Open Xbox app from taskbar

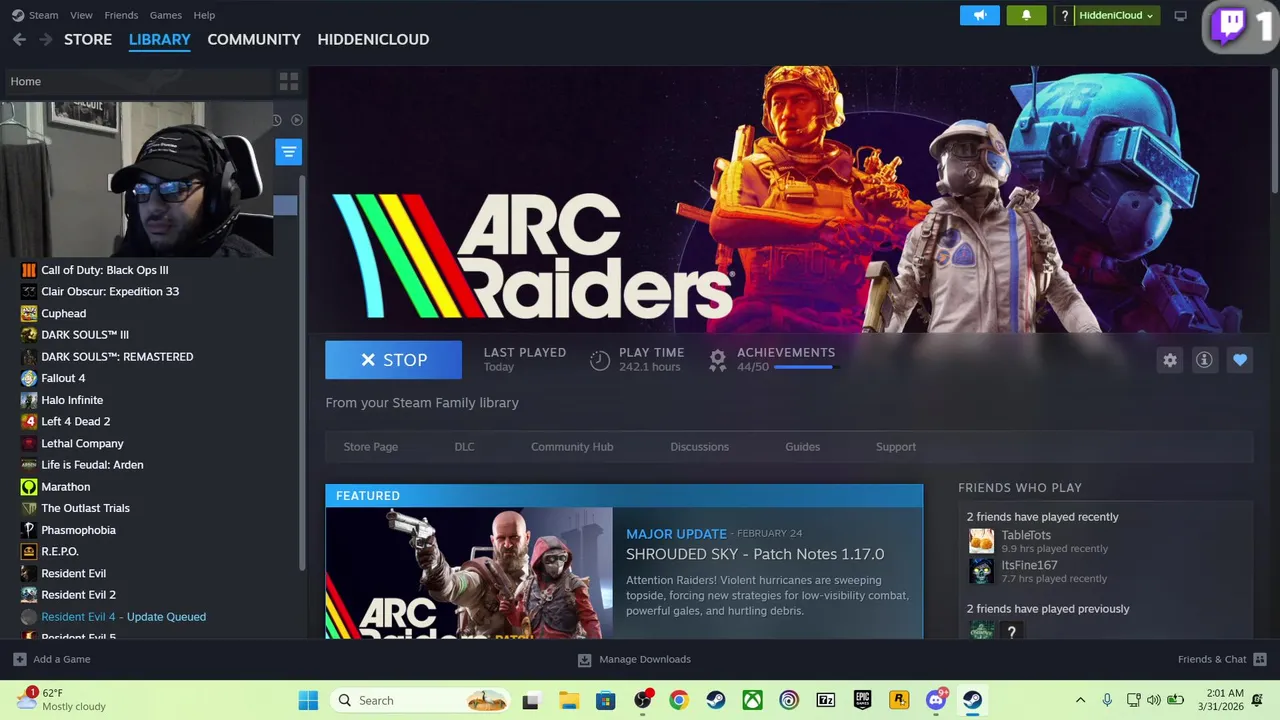(752, 700)
